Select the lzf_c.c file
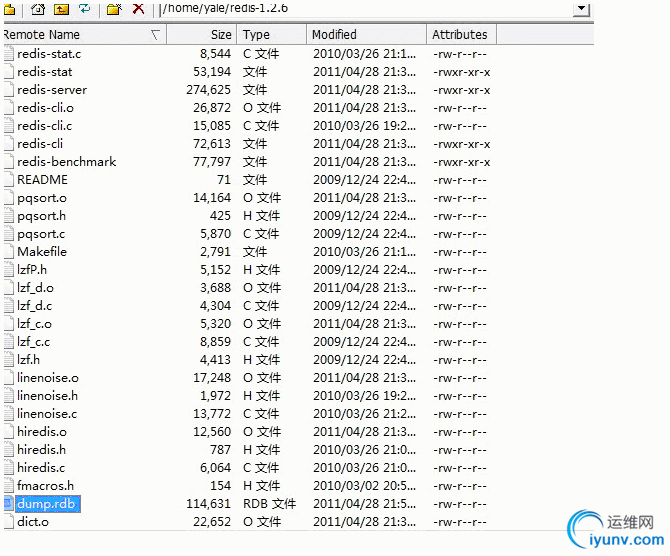Viewport: 670px width, 556px height. (34, 341)
